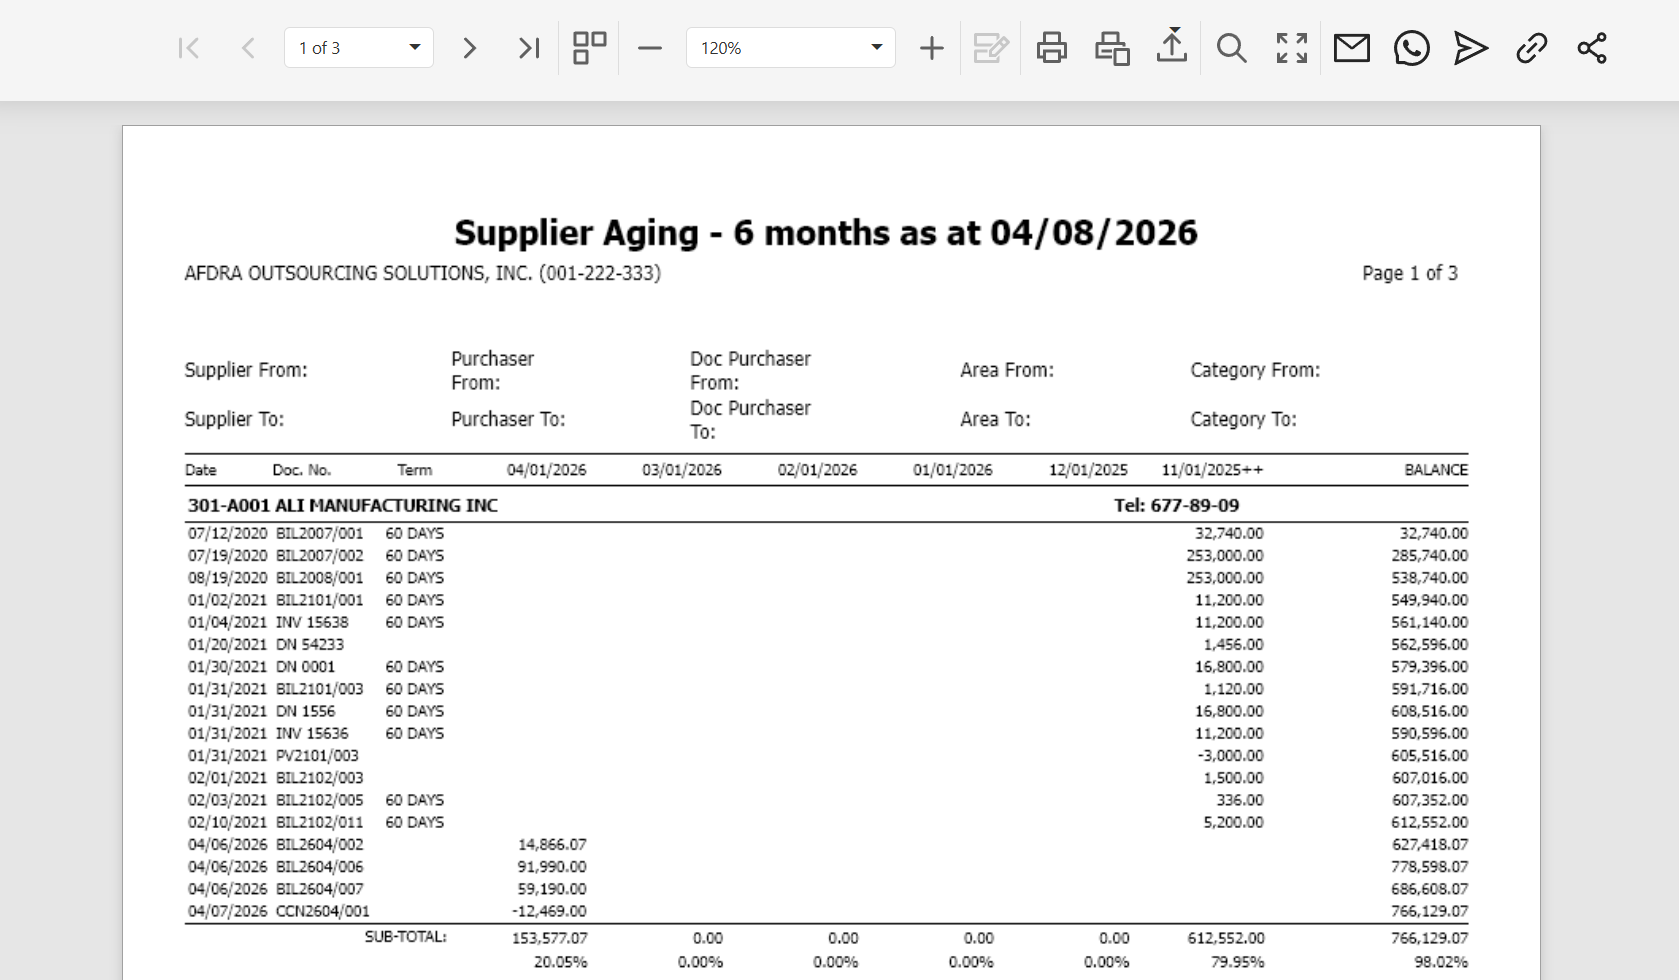The height and width of the screenshot is (980, 1679).
Task: Click the 'Supplier To:' label
Action: (x=234, y=419)
